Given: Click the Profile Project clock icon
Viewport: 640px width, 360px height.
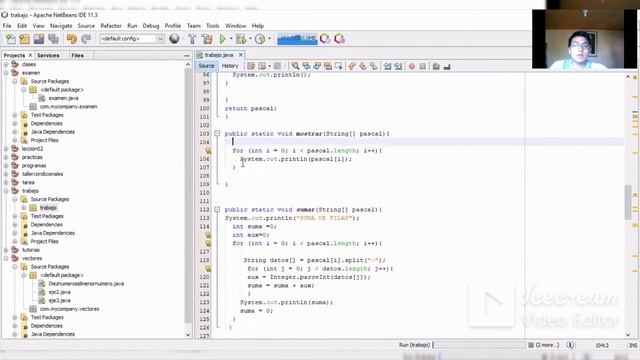Looking at the screenshot, I should click(x=260, y=39).
